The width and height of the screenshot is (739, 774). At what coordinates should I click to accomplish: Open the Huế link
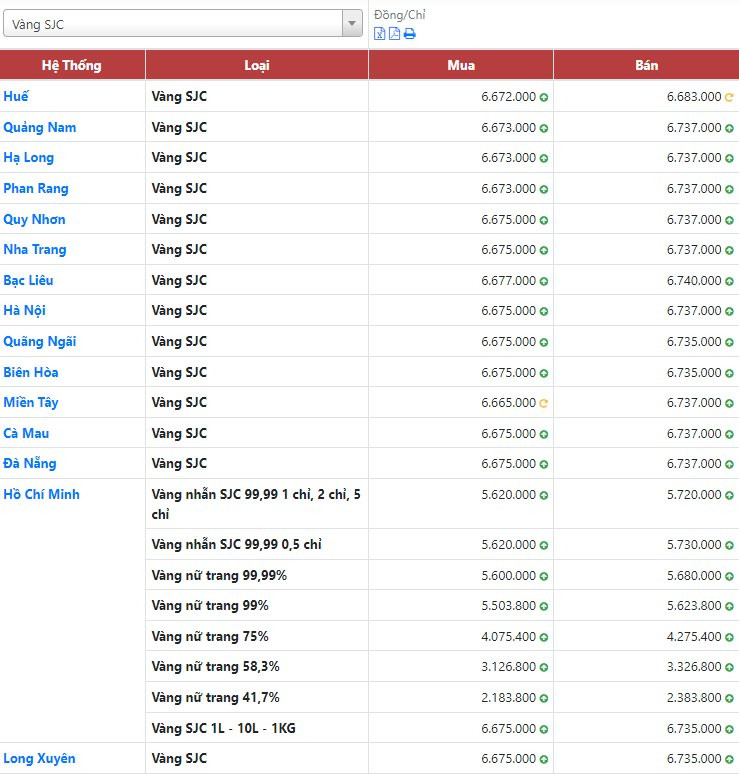(x=16, y=96)
